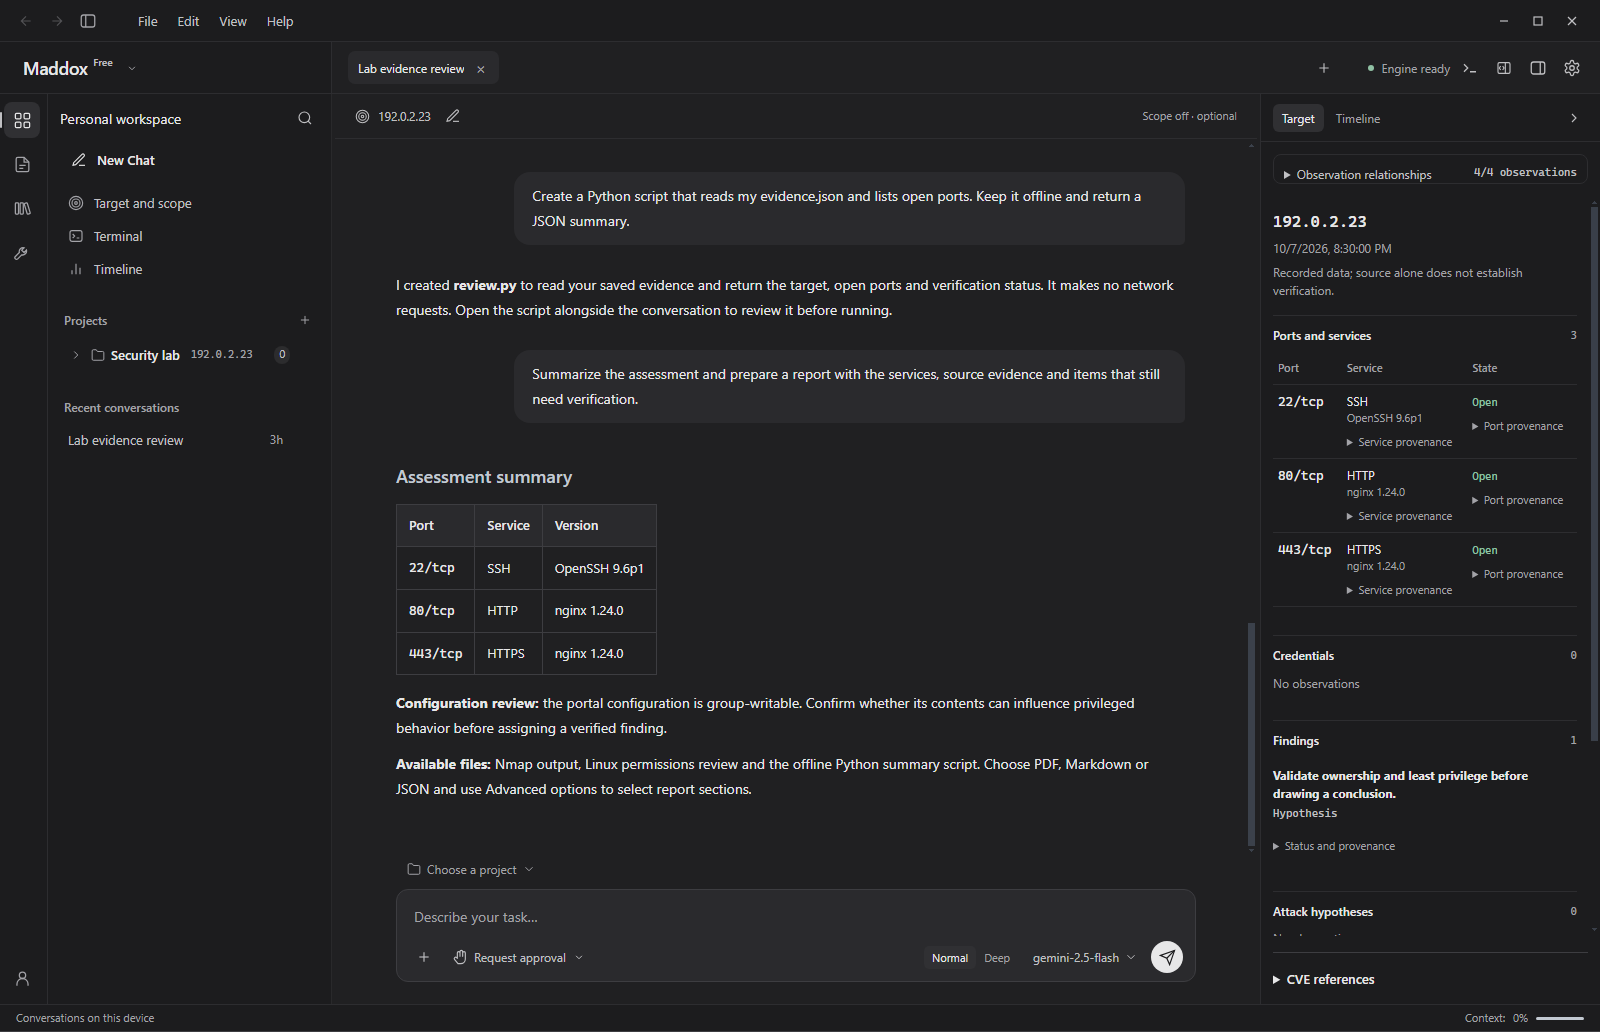Open the user account icon

(x=22, y=979)
